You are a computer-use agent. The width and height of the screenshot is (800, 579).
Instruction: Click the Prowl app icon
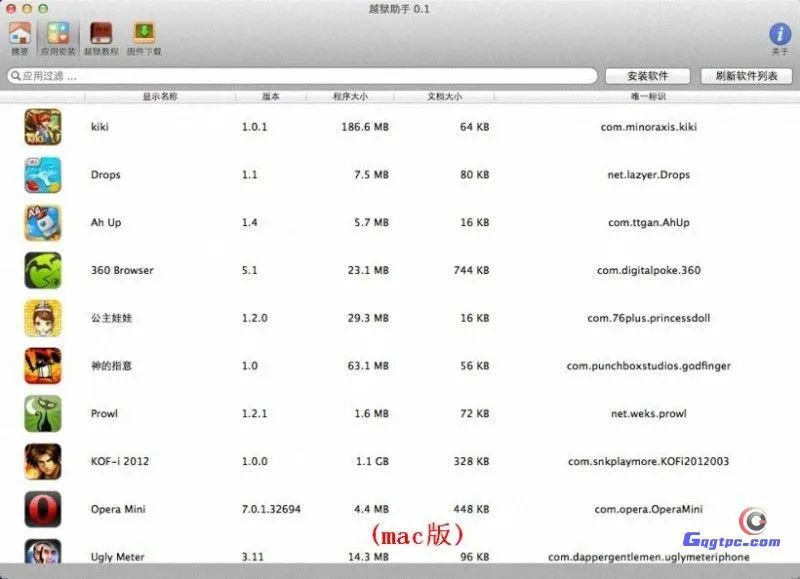coord(42,413)
